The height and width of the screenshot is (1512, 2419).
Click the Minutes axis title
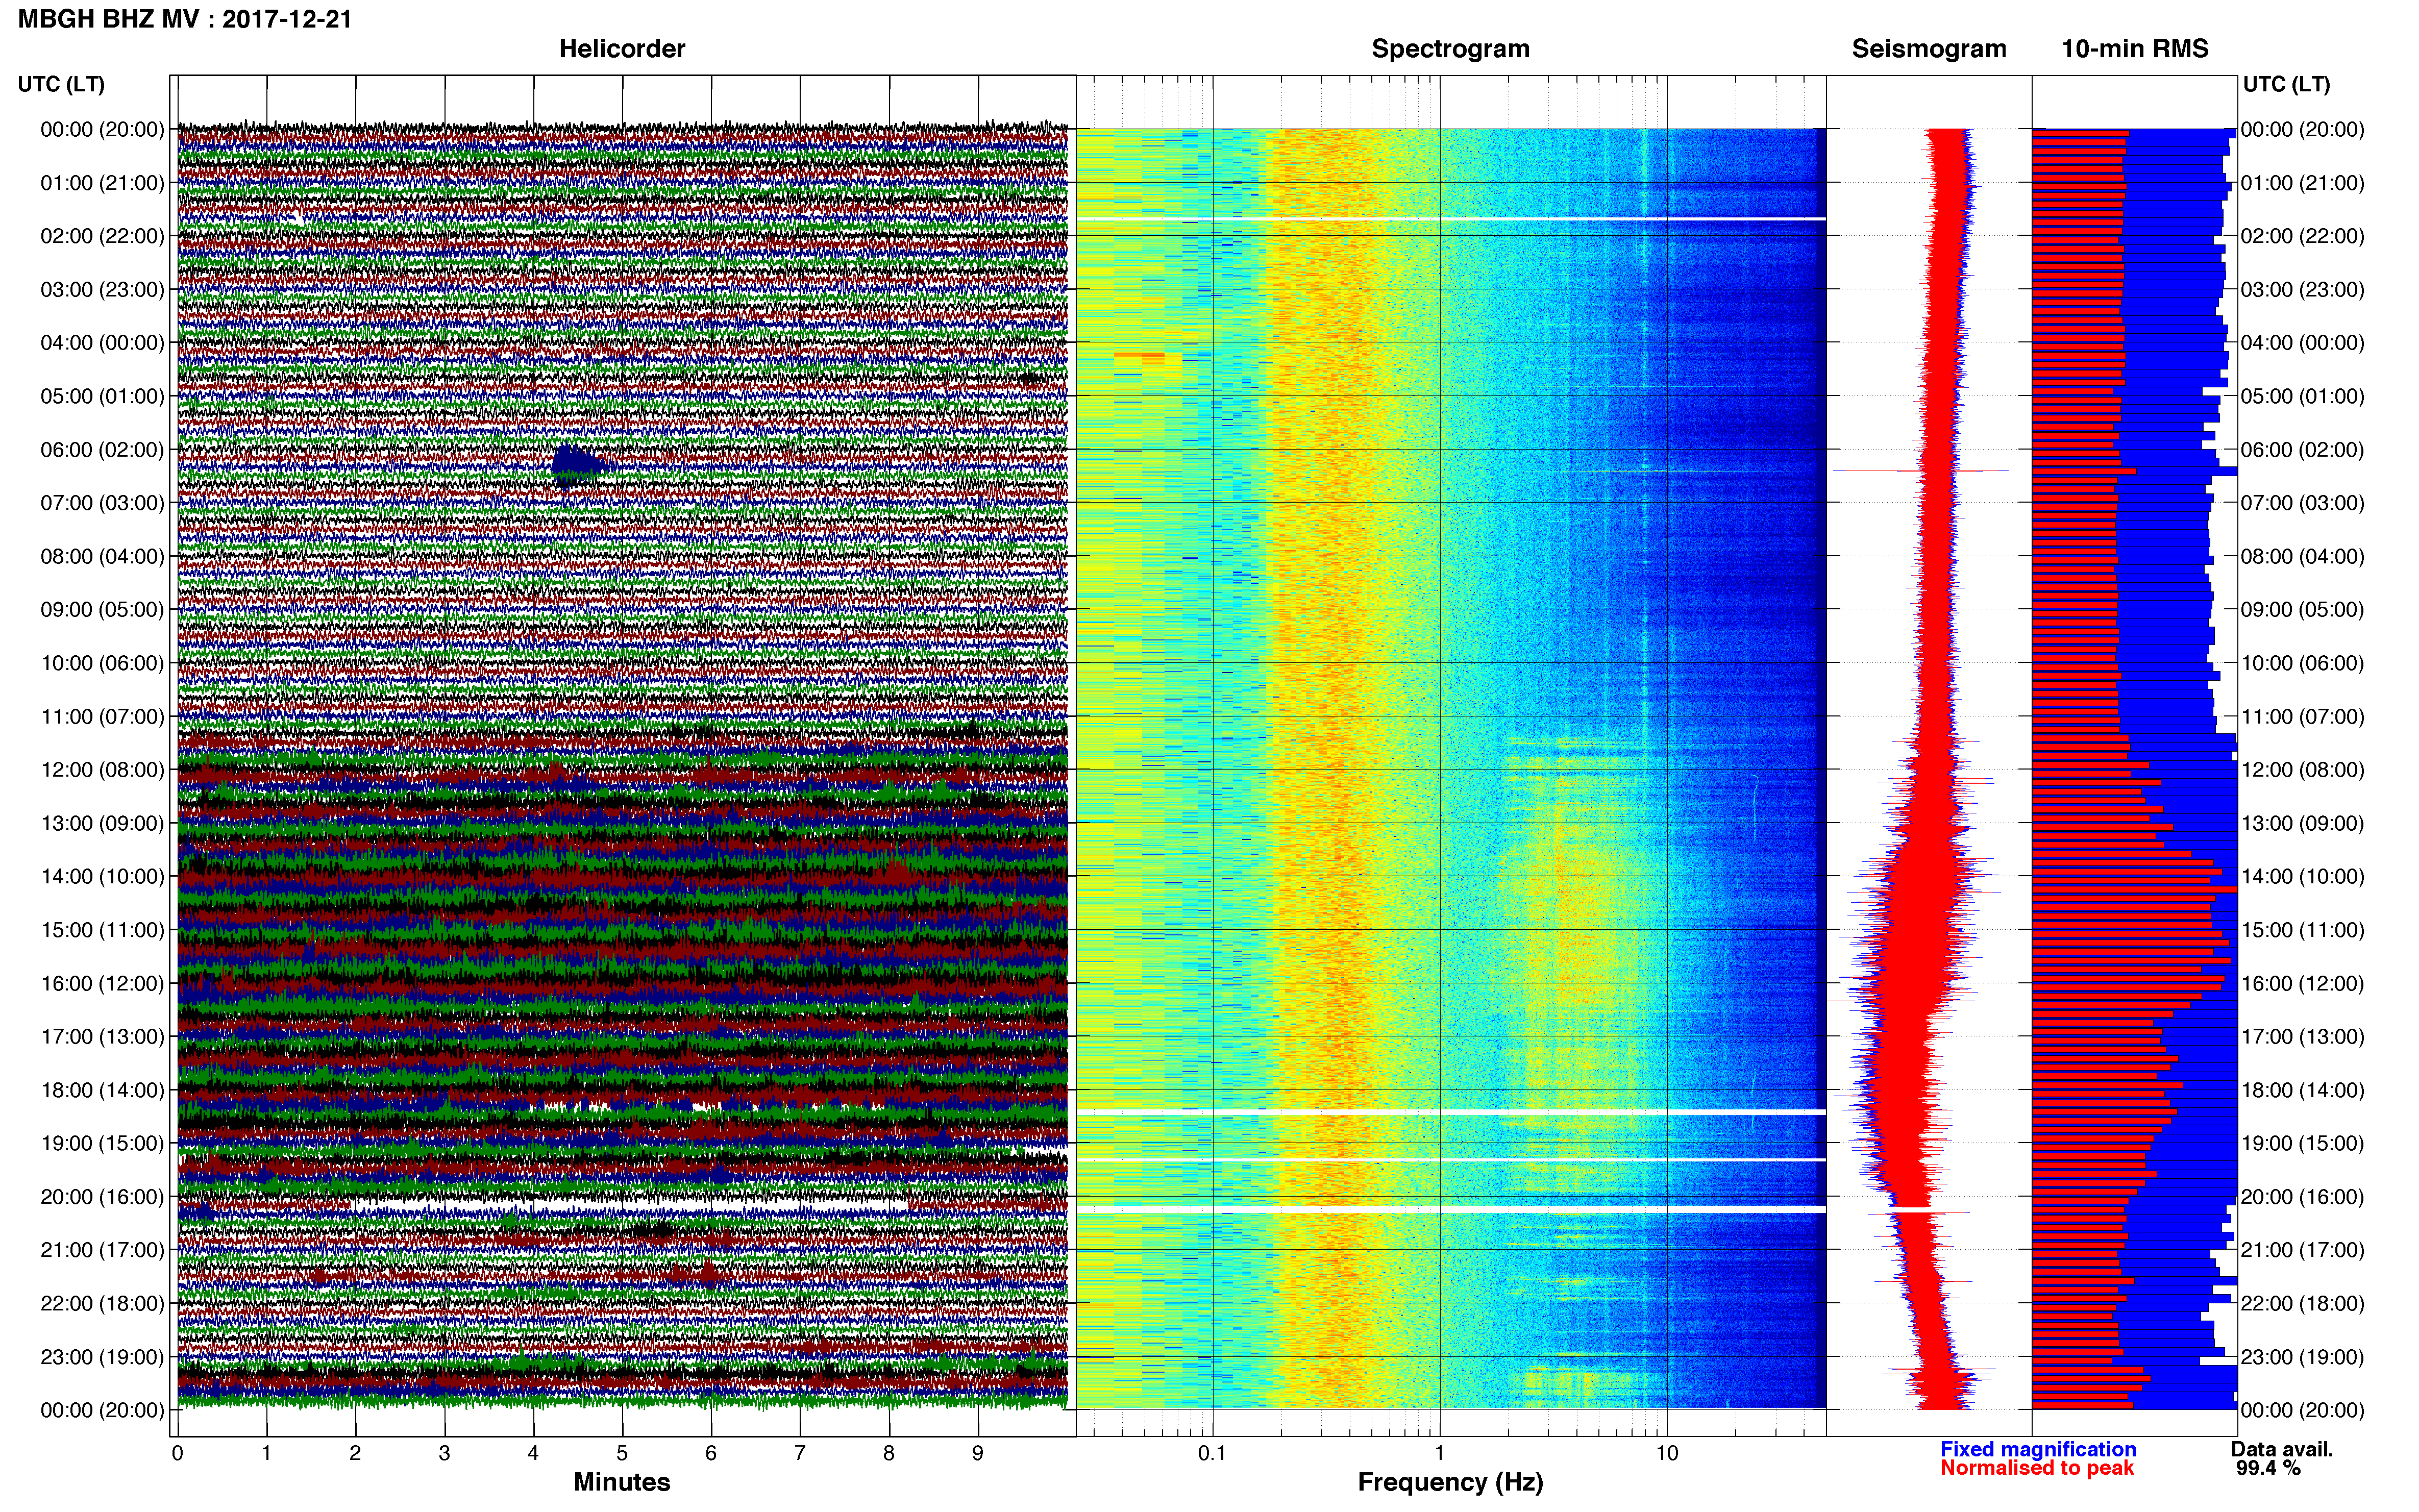click(x=621, y=1482)
